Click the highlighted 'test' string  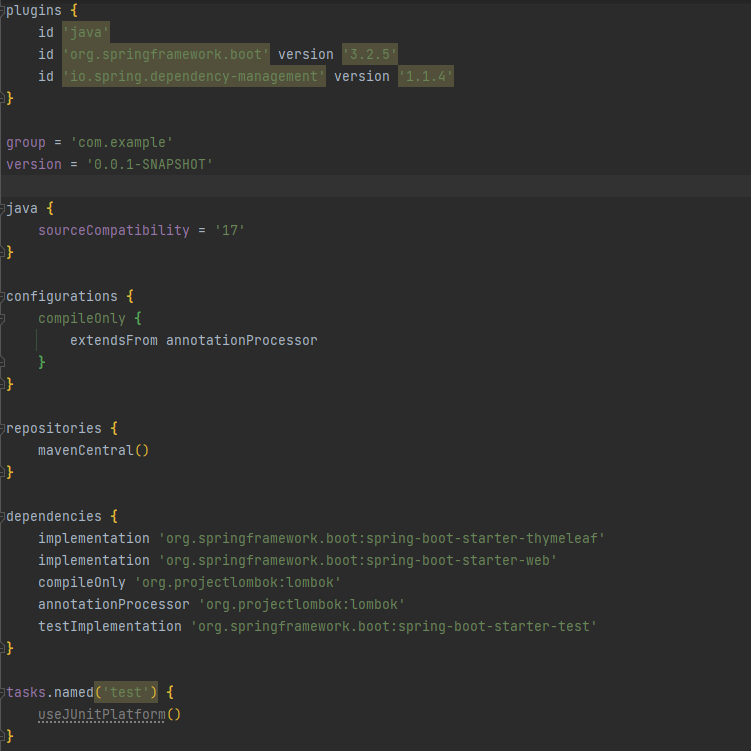coord(126,692)
